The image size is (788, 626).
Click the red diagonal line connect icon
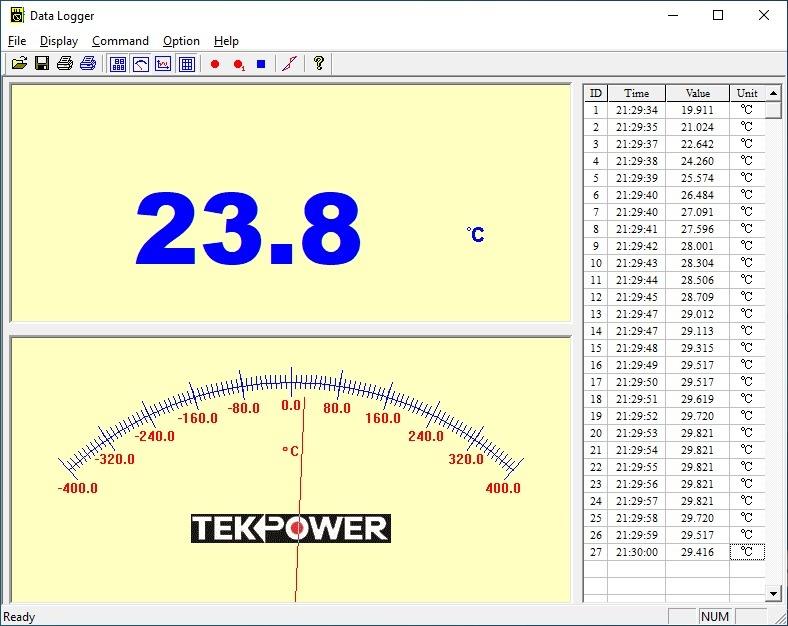[289, 64]
